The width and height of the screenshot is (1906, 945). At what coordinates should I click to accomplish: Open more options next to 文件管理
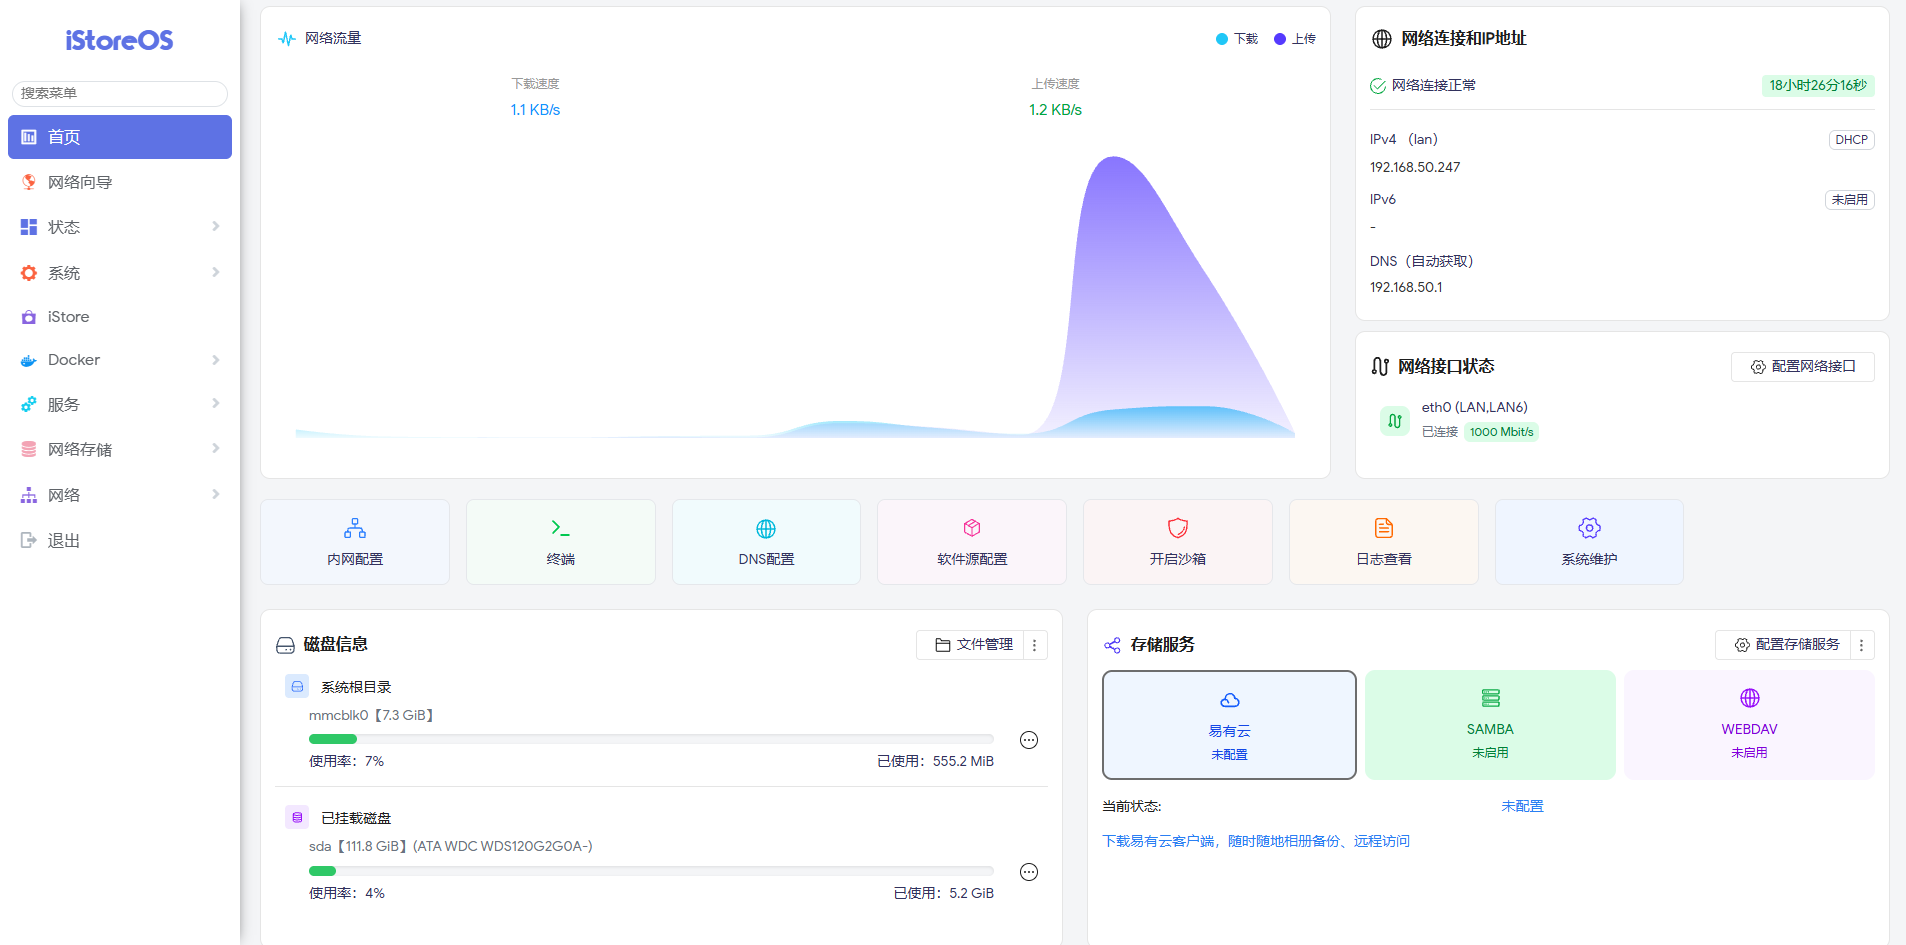[1035, 645]
